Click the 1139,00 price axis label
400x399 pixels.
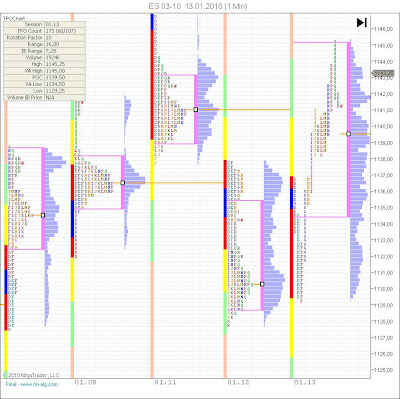(x=383, y=143)
